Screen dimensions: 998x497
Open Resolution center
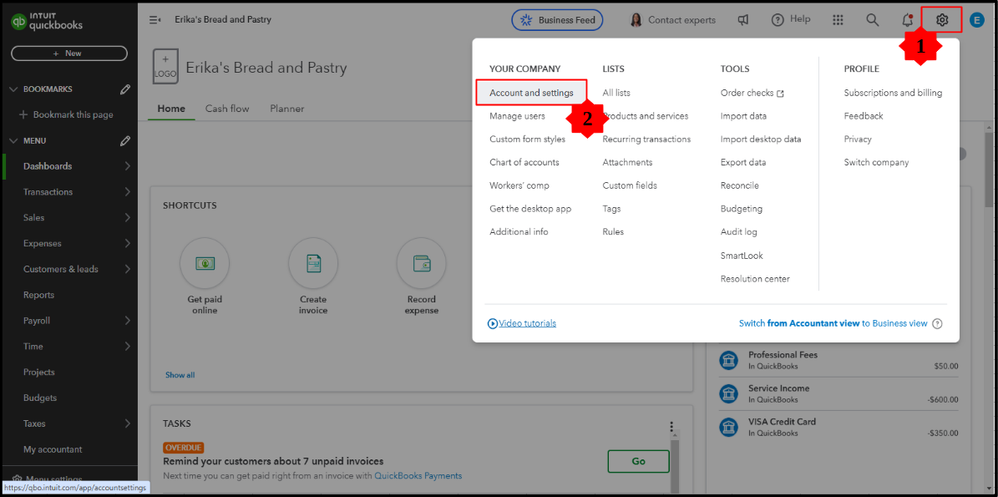(755, 279)
